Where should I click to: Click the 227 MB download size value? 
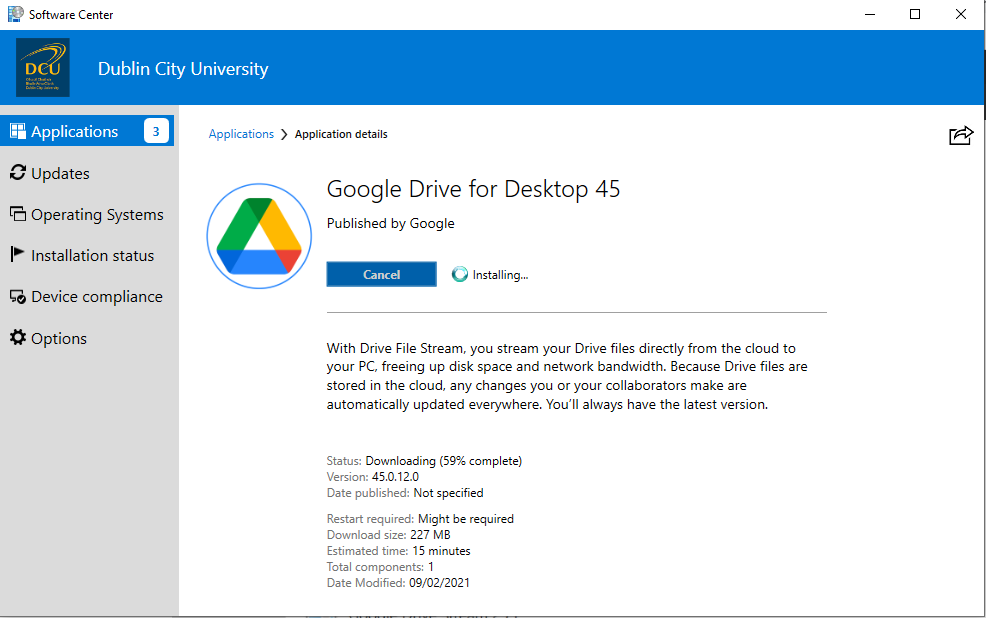point(430,534)
